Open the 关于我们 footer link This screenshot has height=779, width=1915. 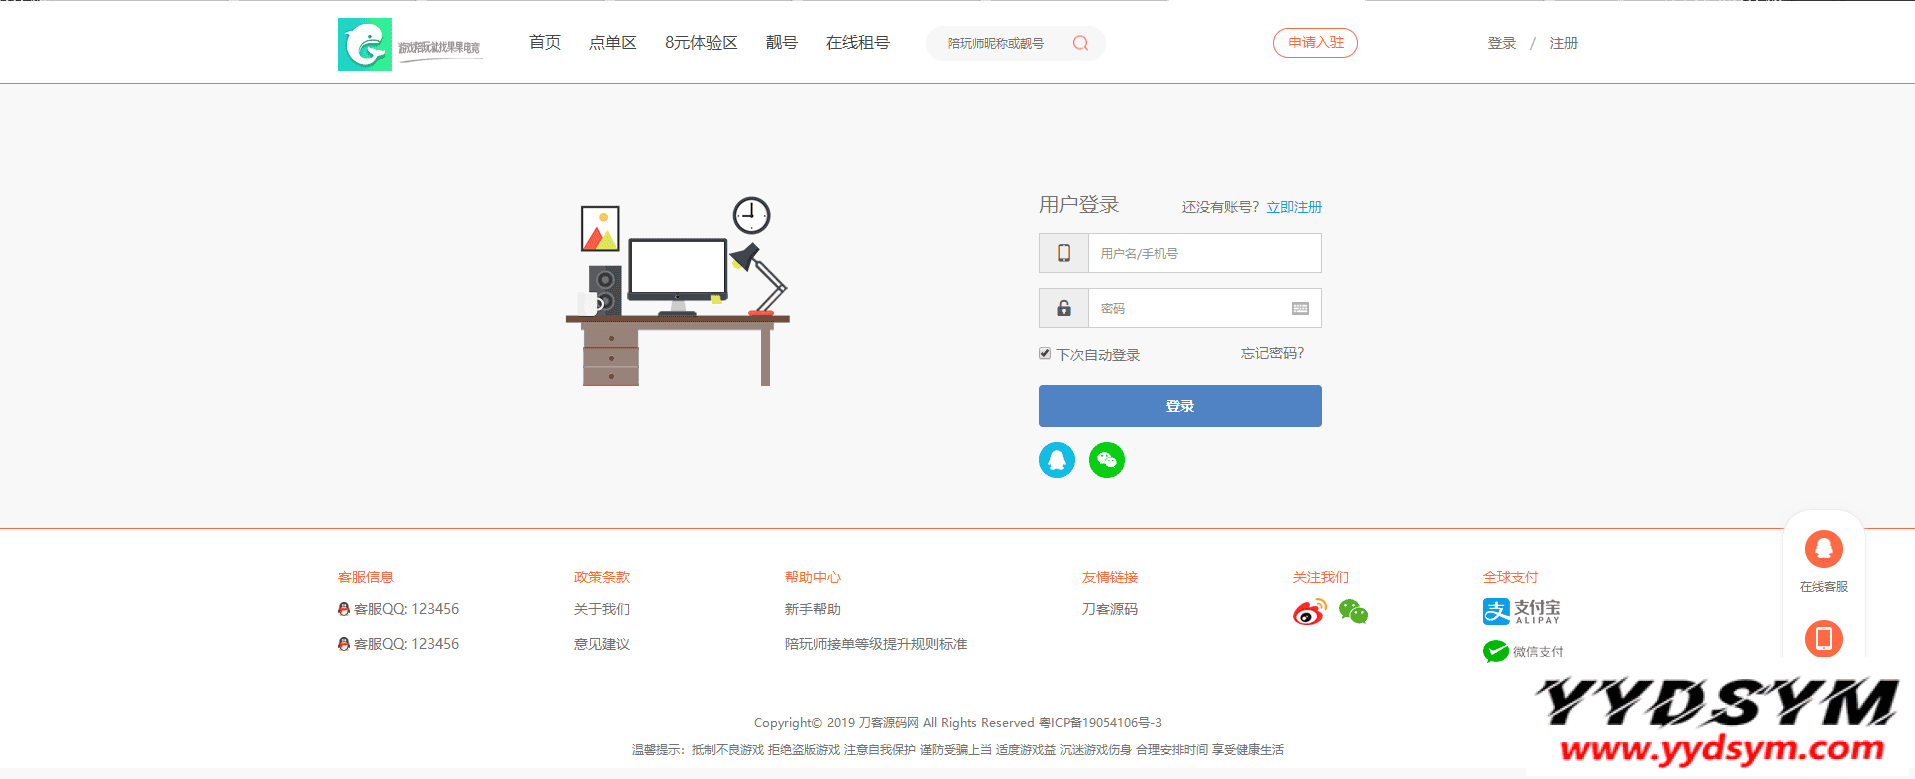coord(602,609)
